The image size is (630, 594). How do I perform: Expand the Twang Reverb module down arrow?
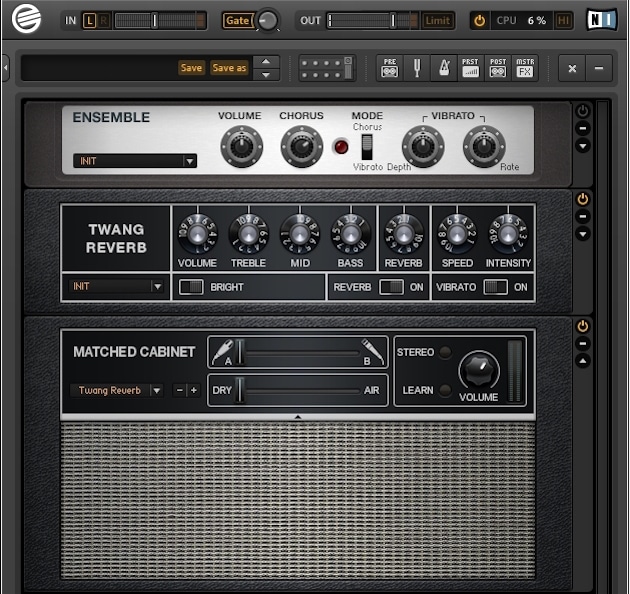[x=583, y=234]
